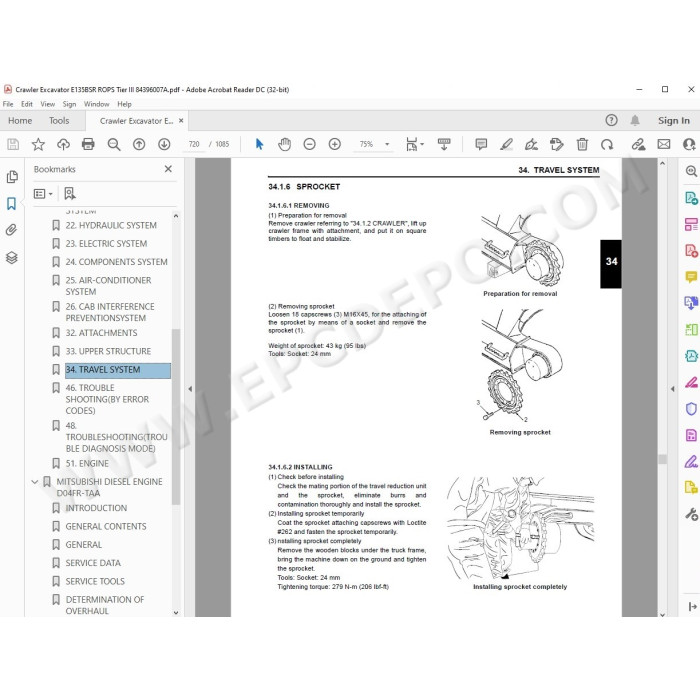Share a link with the link icon
Screen dimensions: 700x700
click(x=638, y=144)
